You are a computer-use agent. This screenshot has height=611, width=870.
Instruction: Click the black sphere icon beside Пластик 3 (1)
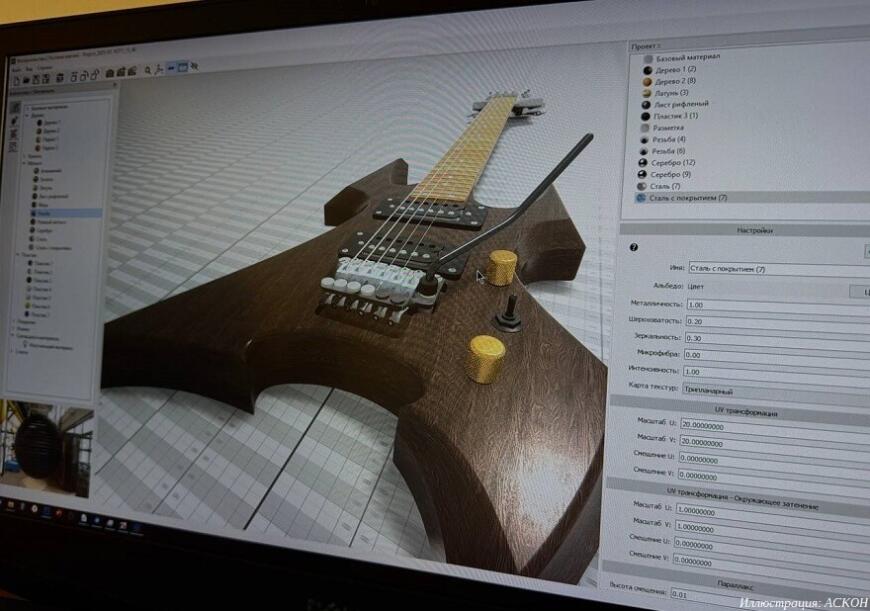tap(645, 117)
